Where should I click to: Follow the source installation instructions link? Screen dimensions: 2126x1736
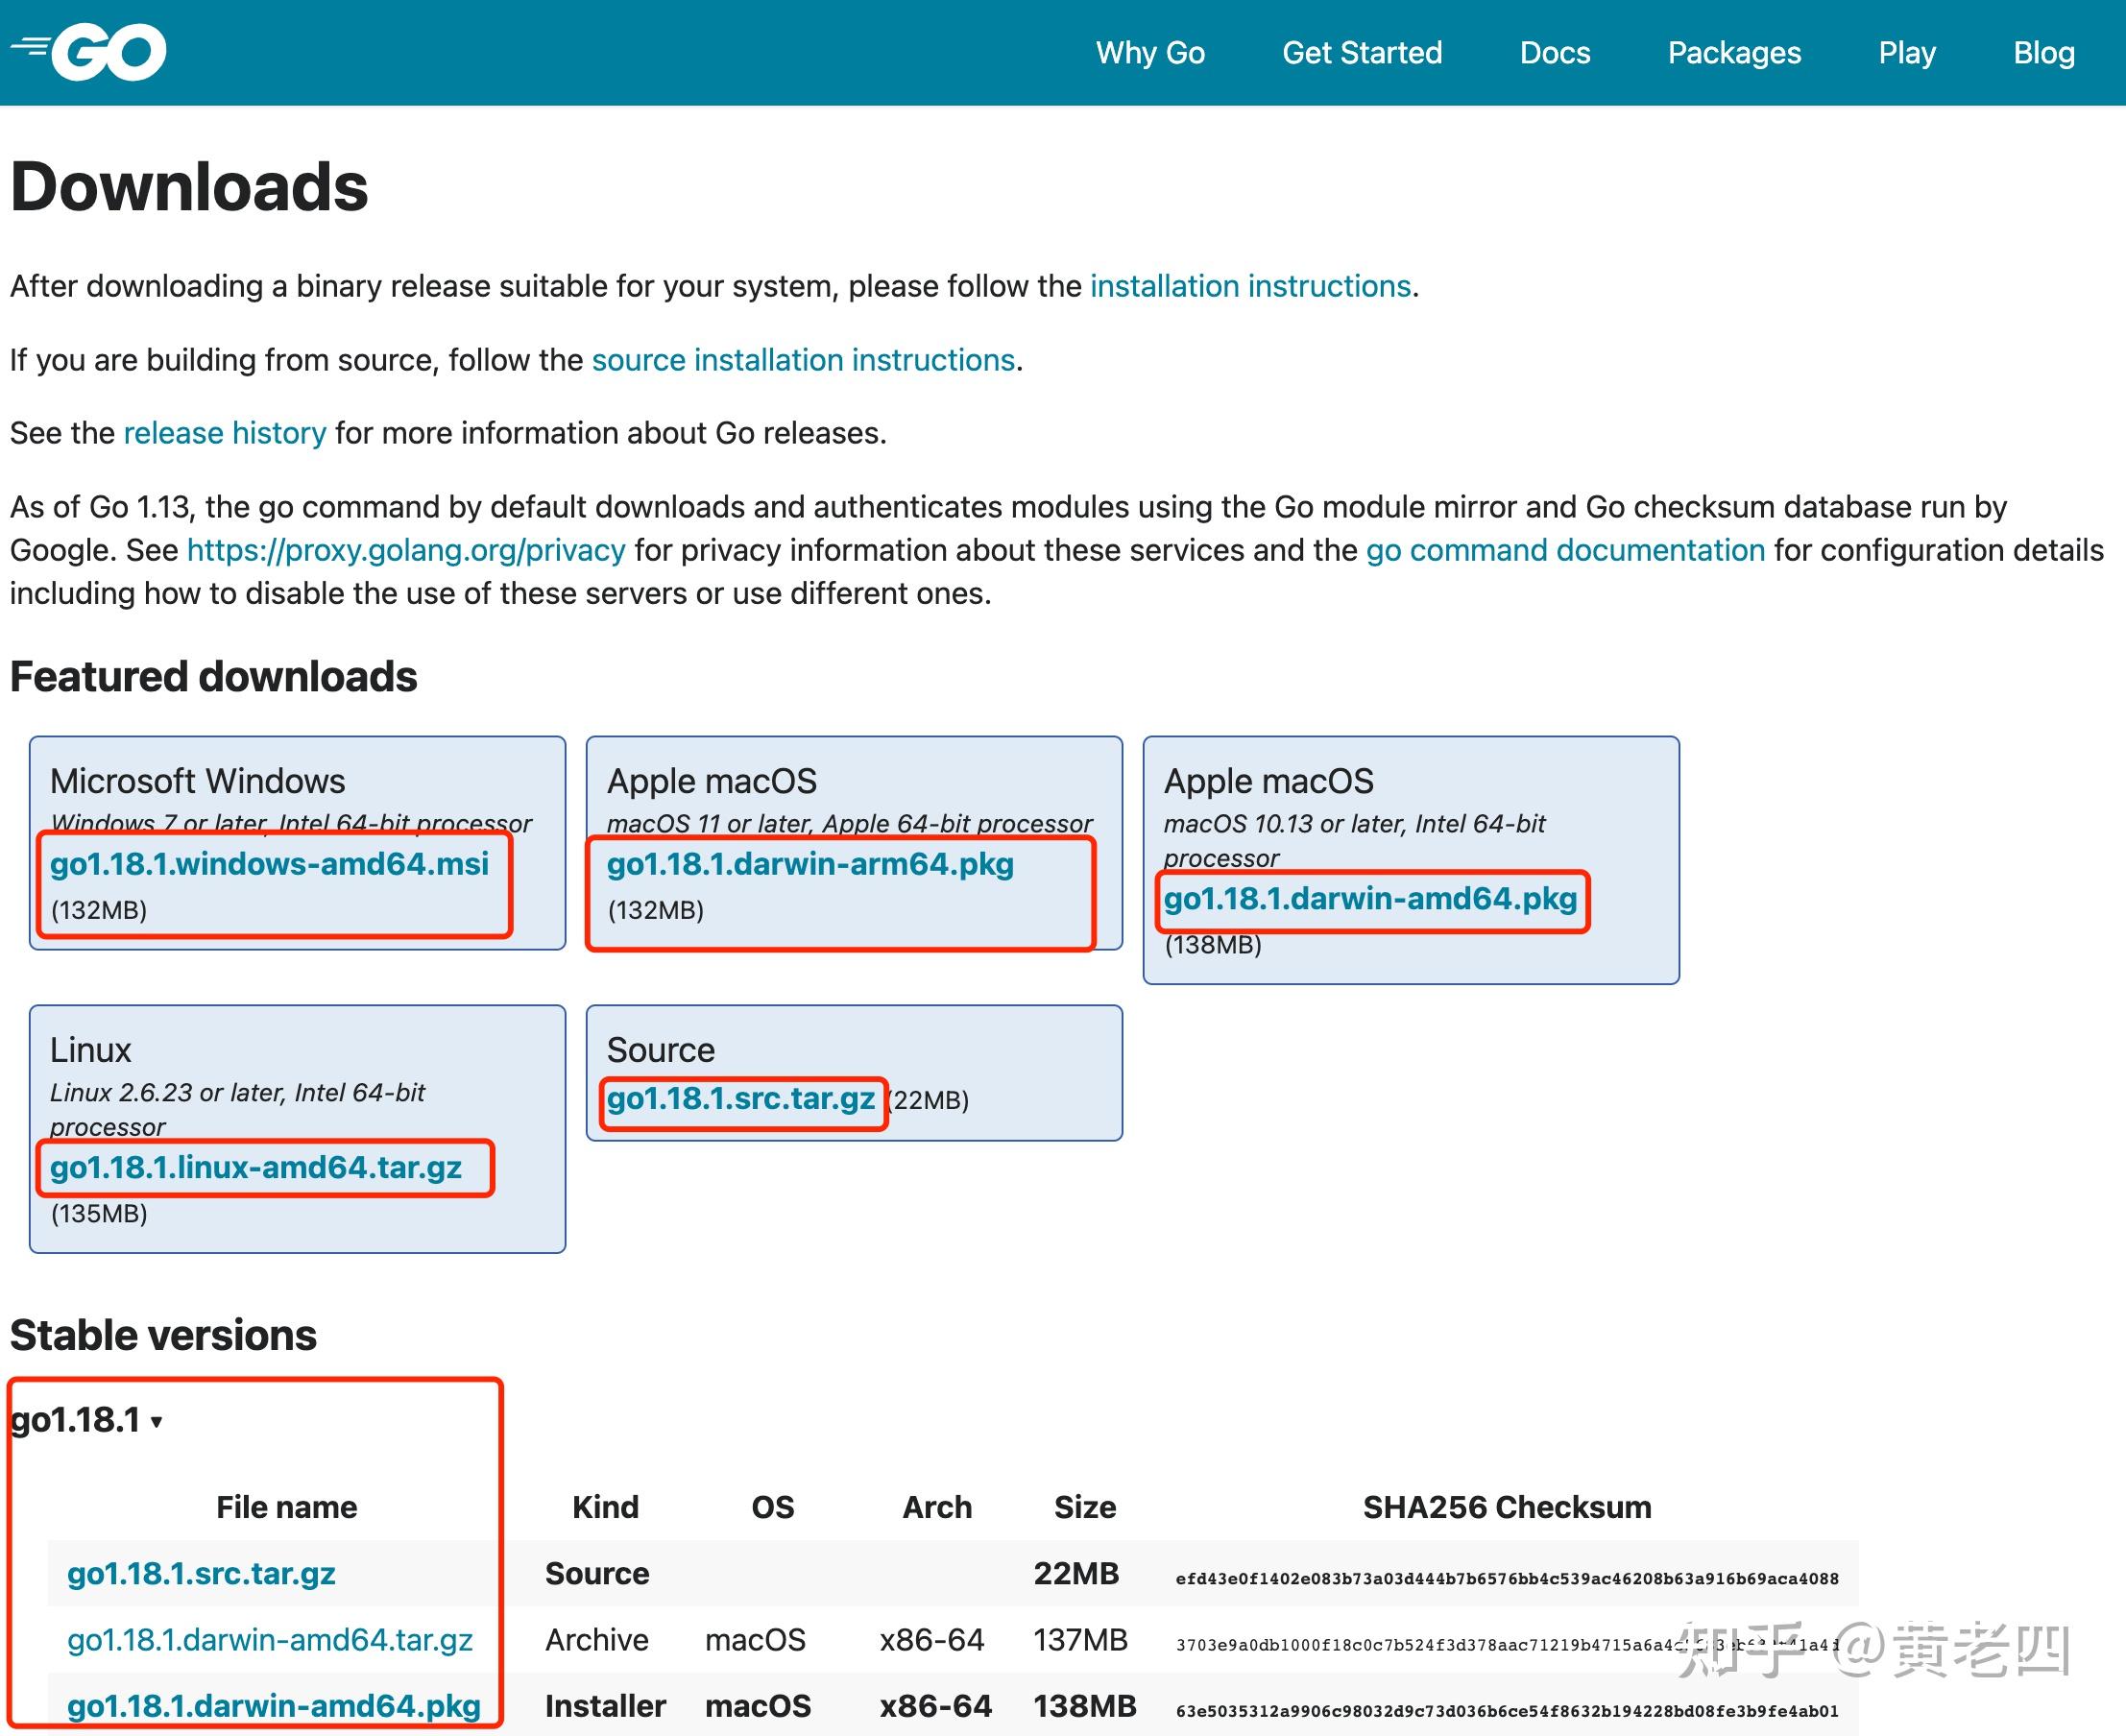tap(803, 360)
